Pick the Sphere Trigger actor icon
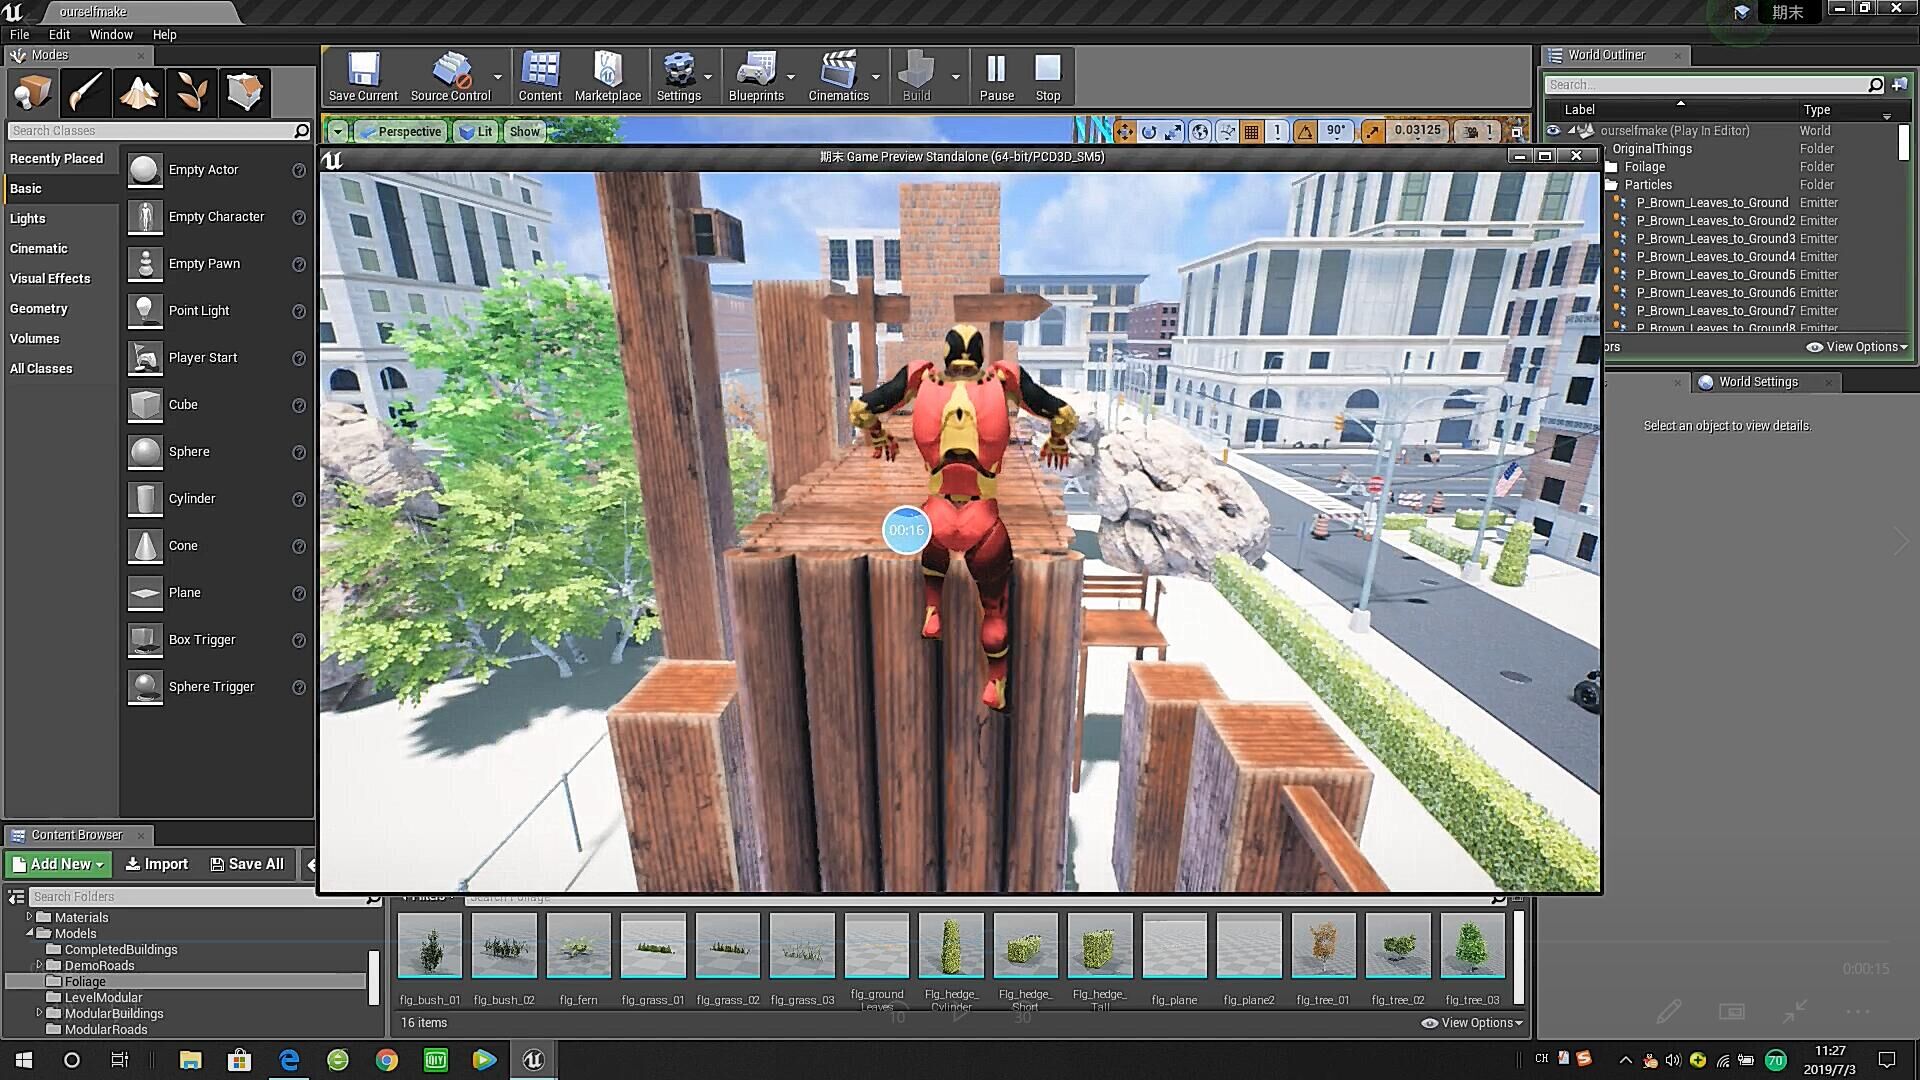This screenshot has width=1920, height=1080. [x=145, y=687]
